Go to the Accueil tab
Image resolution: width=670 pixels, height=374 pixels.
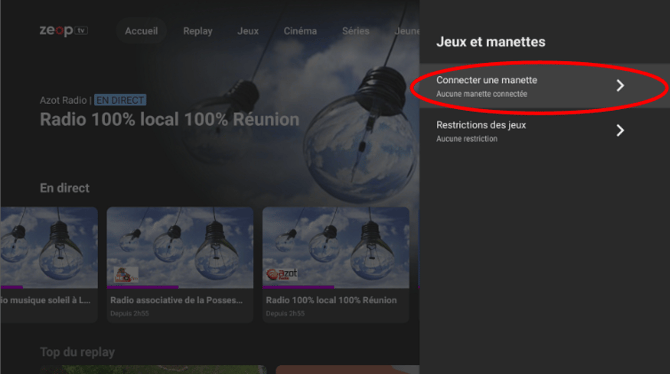coord(141,31)
